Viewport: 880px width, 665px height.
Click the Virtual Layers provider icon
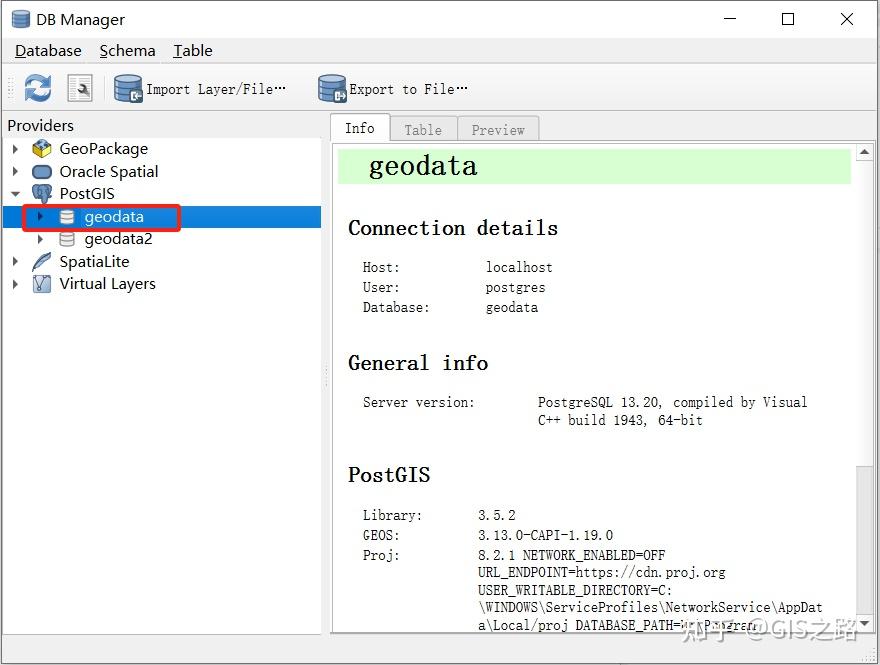click(x=41, y=284)
